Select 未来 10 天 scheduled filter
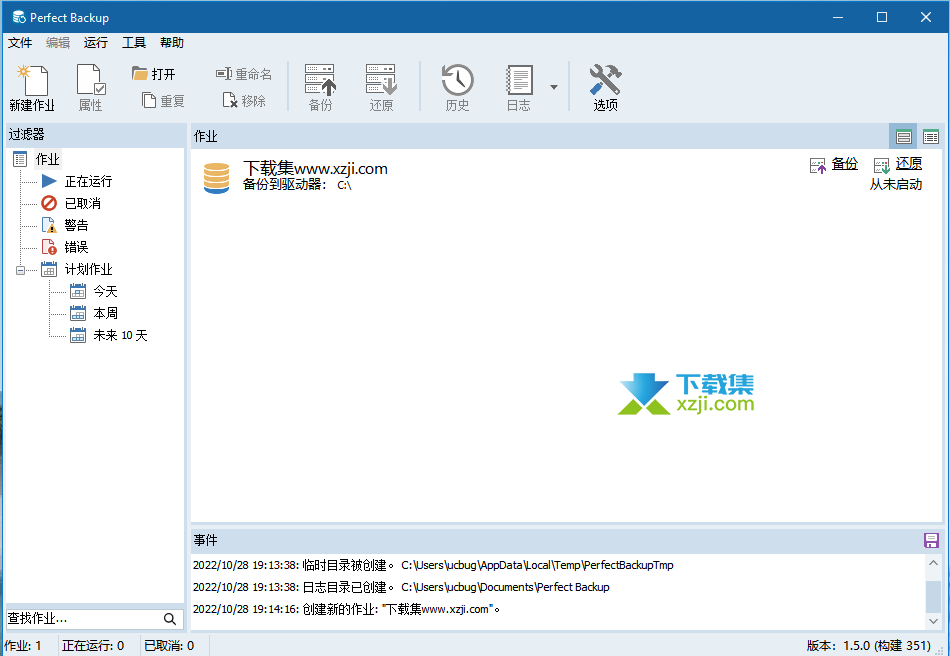This screenshot has height=656, width=950. point(121,335)
